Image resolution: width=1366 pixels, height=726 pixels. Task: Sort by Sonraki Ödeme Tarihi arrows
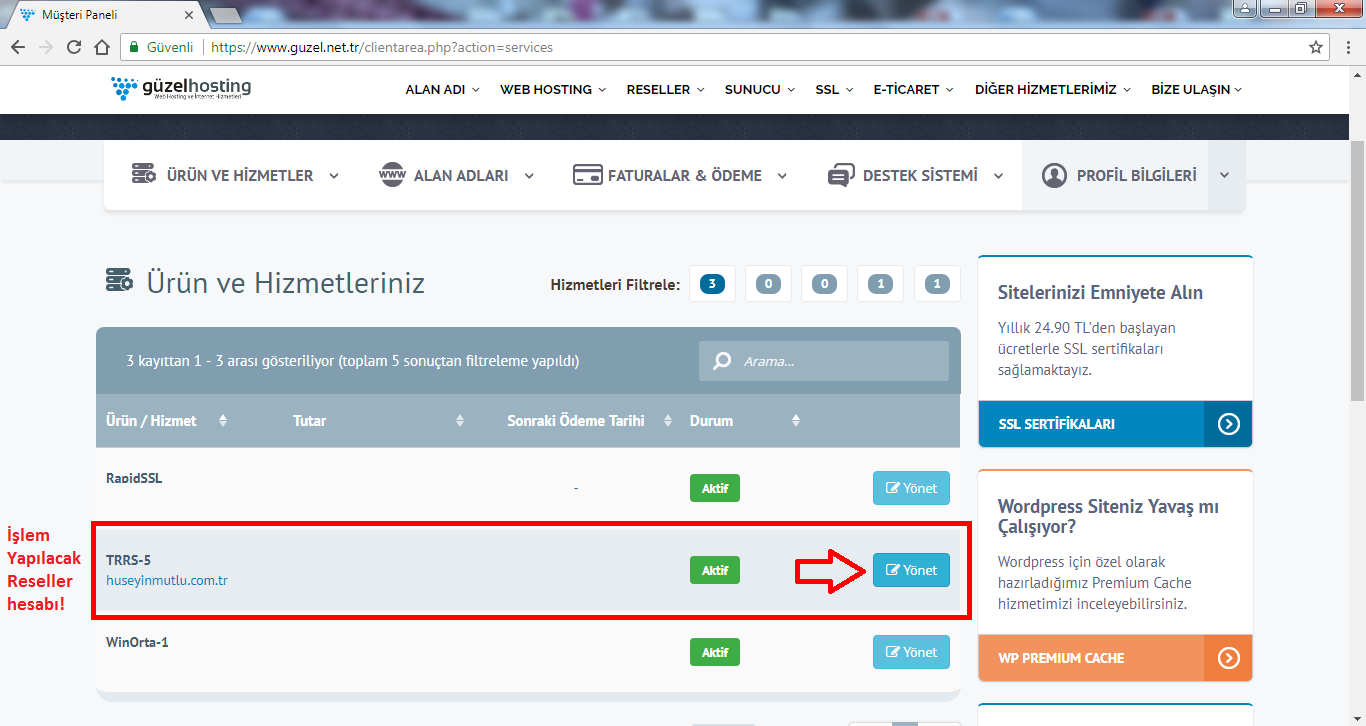[x=668, y=421]
